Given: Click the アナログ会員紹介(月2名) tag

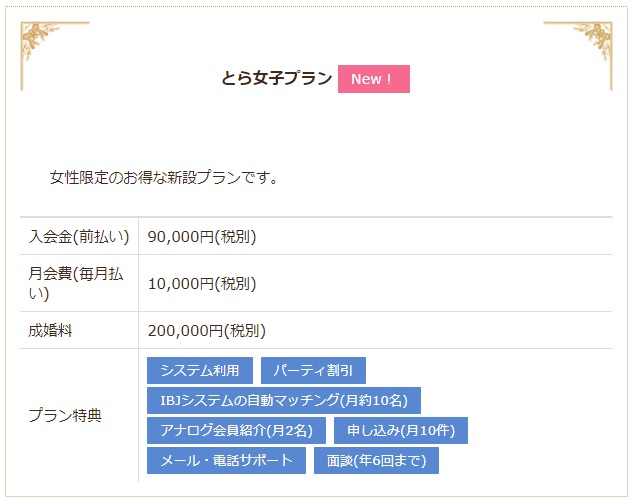Looking at the screenshot, I should pyautogui.click(x=236, y=430).
